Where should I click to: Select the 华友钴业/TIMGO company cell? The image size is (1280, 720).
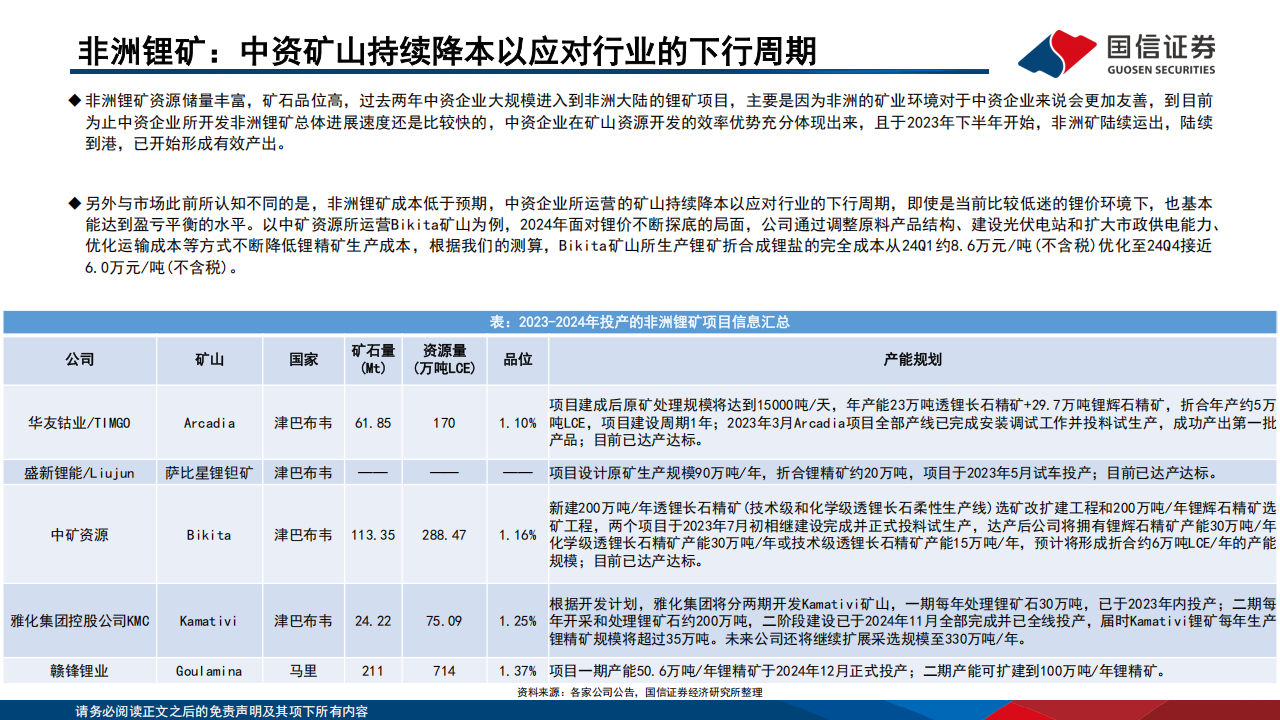pos(80,423)
